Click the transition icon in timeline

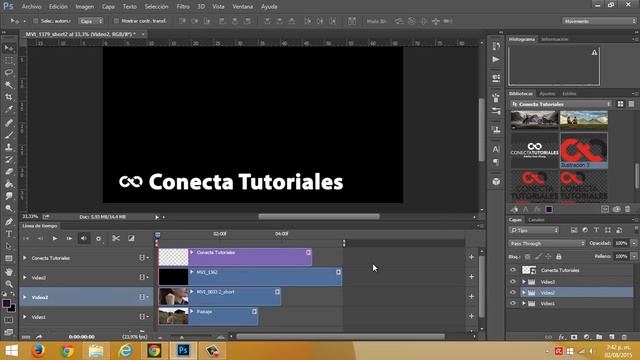[131, 238]
